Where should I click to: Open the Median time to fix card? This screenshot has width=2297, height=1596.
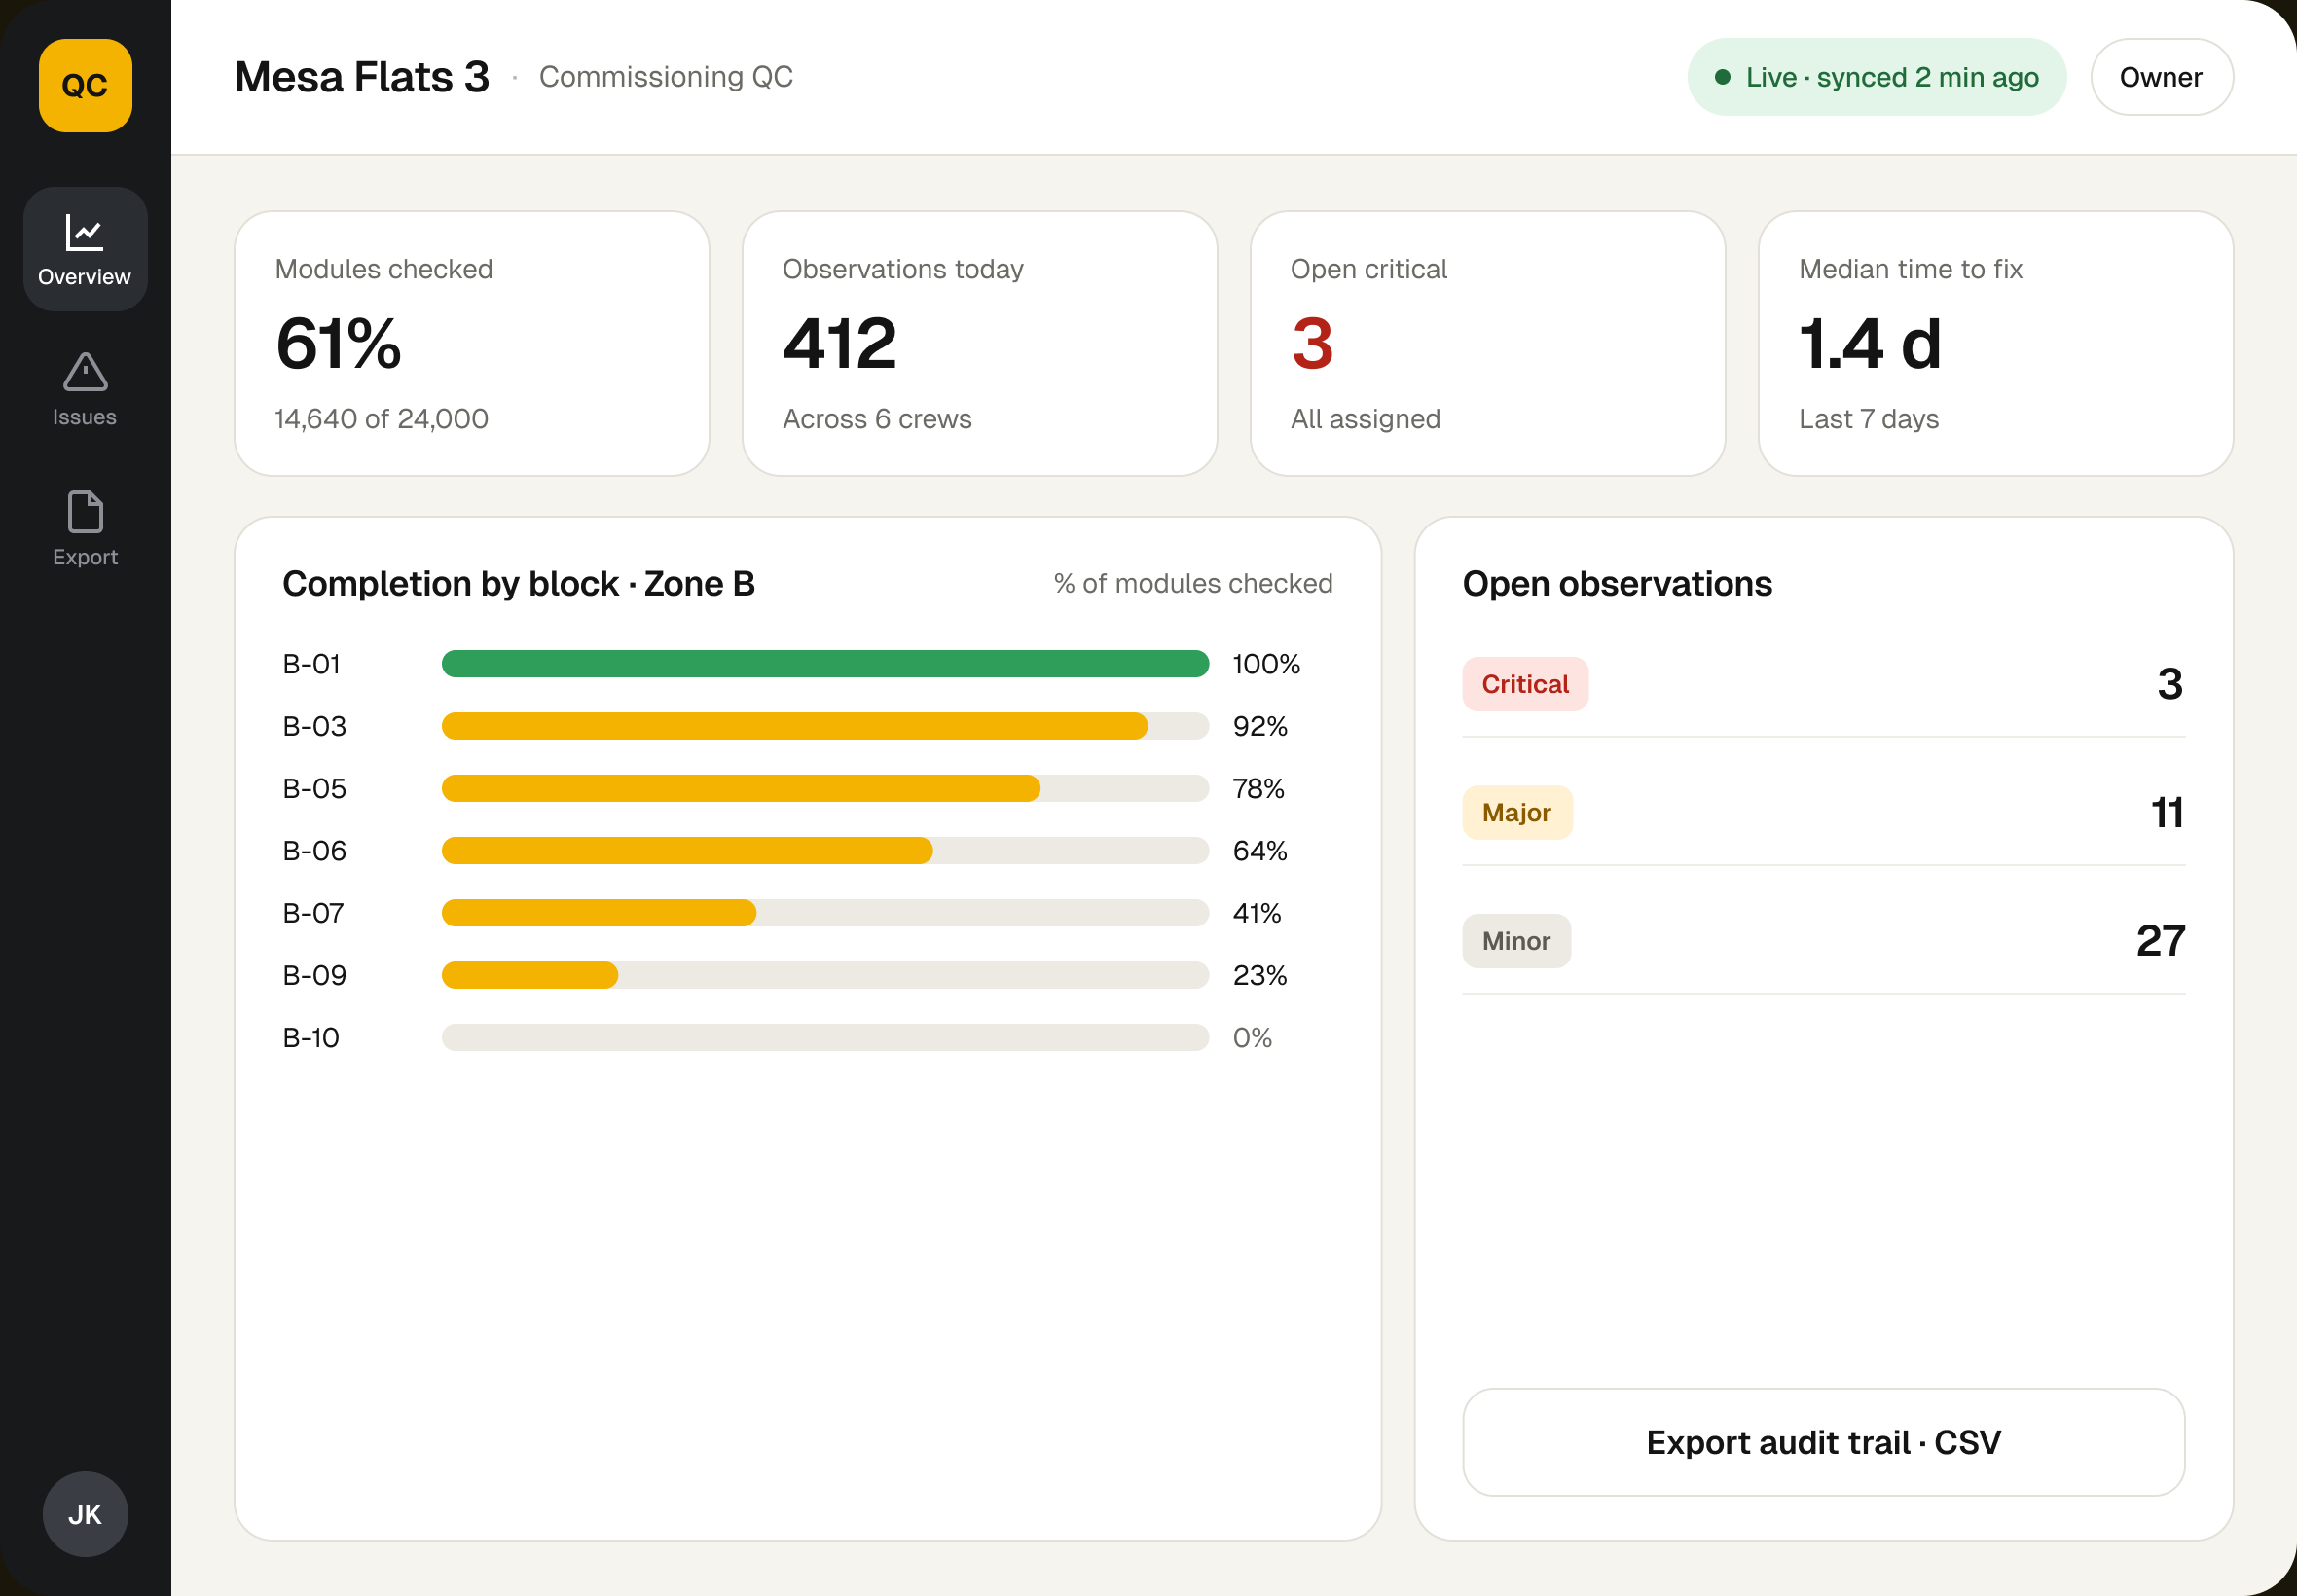click(x=1995, y=343)
